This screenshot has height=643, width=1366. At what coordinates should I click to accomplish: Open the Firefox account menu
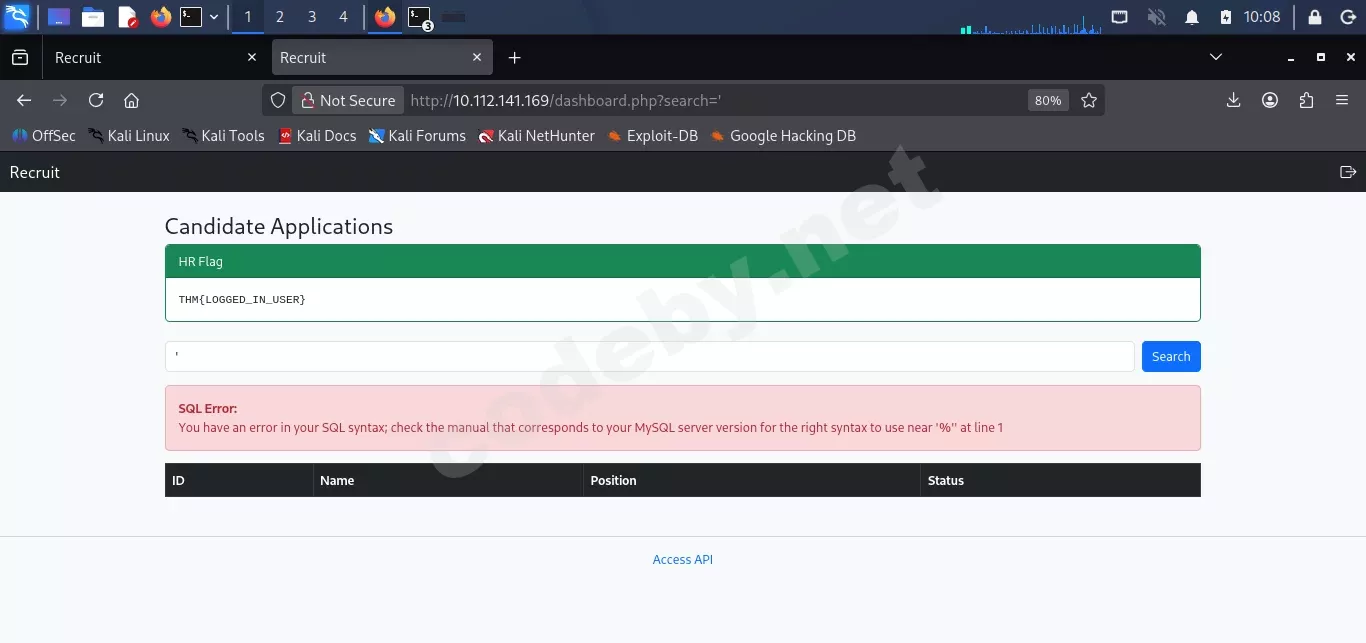[1270, 100]
